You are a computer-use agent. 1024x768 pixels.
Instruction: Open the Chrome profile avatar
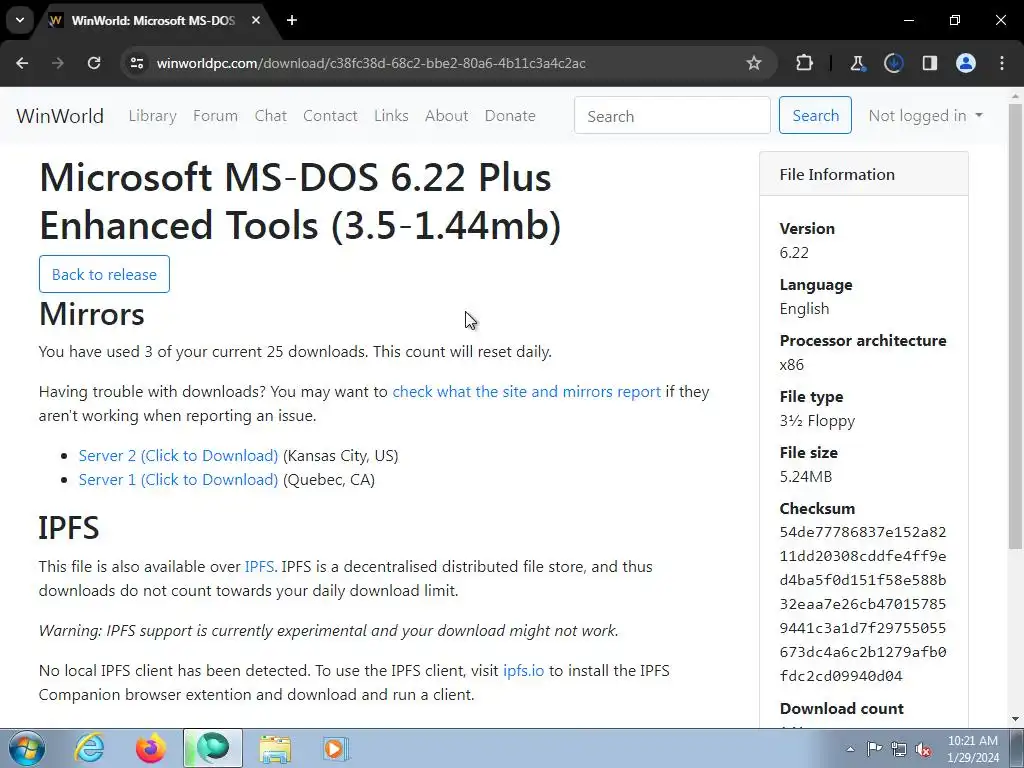coord(966,63)
